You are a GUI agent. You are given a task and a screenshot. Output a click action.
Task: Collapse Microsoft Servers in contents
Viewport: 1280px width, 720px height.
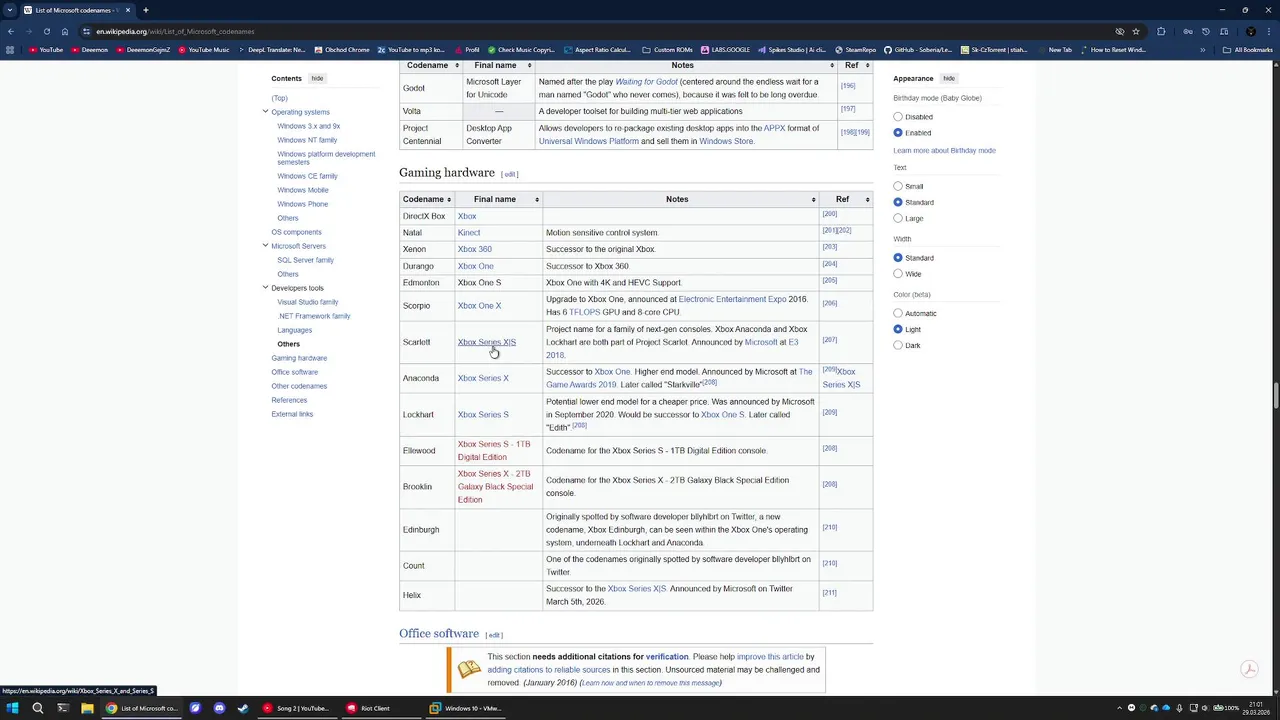pyautogui.click(x=265, y=246)
